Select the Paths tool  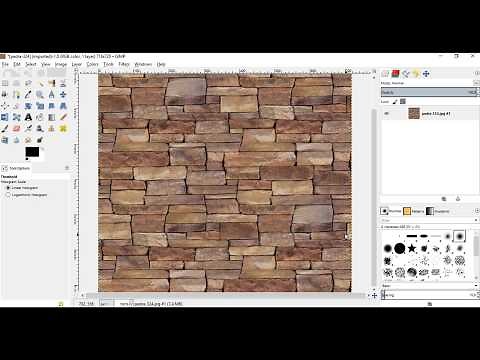pos(16,95)
